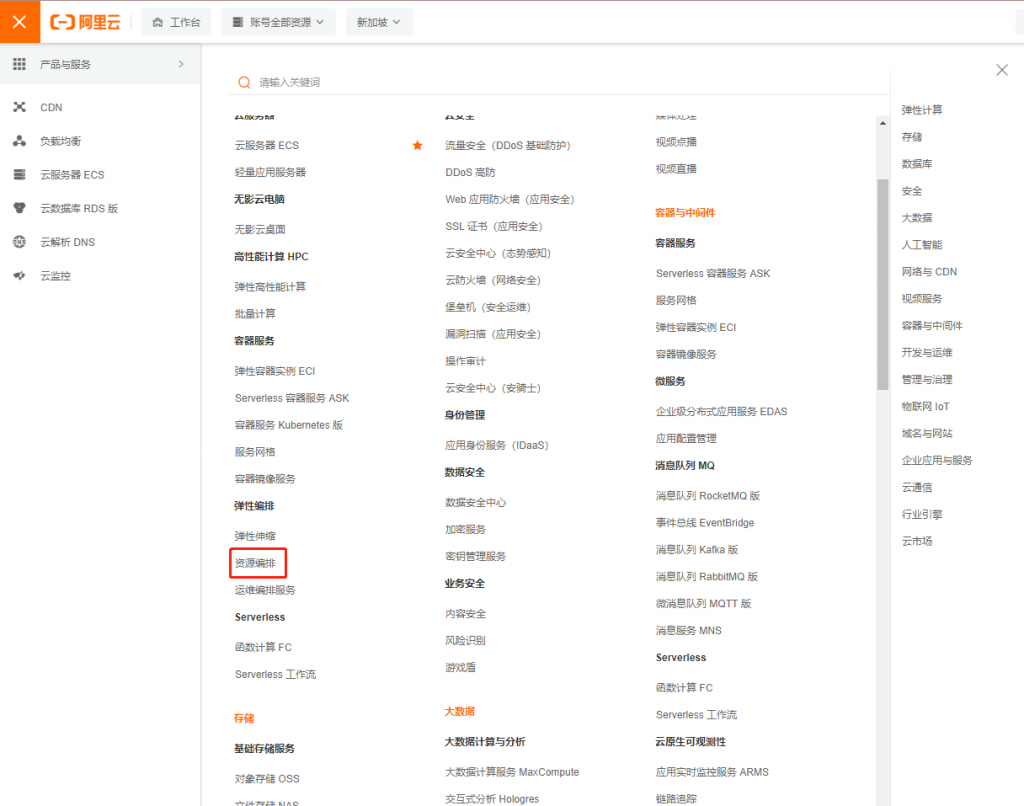Screen dimensions: 1024x806
Task: Click the 云监控 sidebar icon
Action: pyautogui.click(x=20, y=276)
